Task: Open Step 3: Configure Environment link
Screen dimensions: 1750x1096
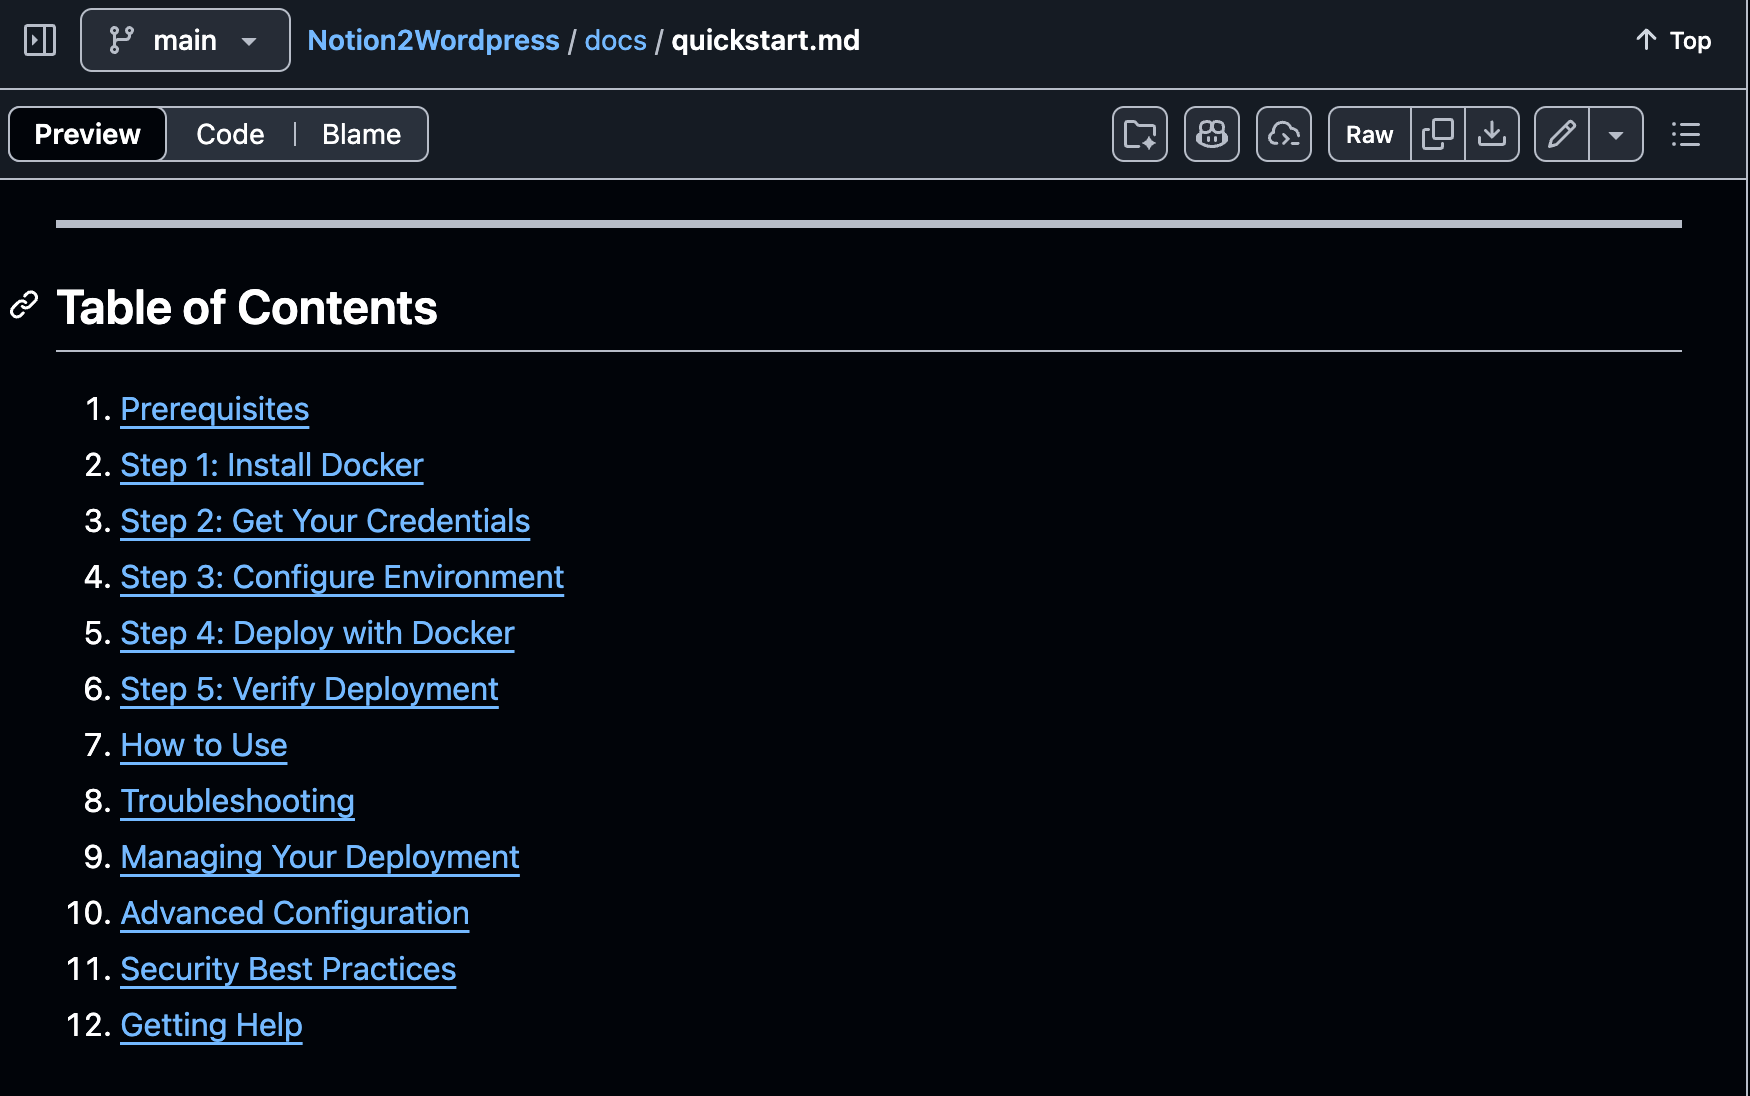Action: click(342, 577)
